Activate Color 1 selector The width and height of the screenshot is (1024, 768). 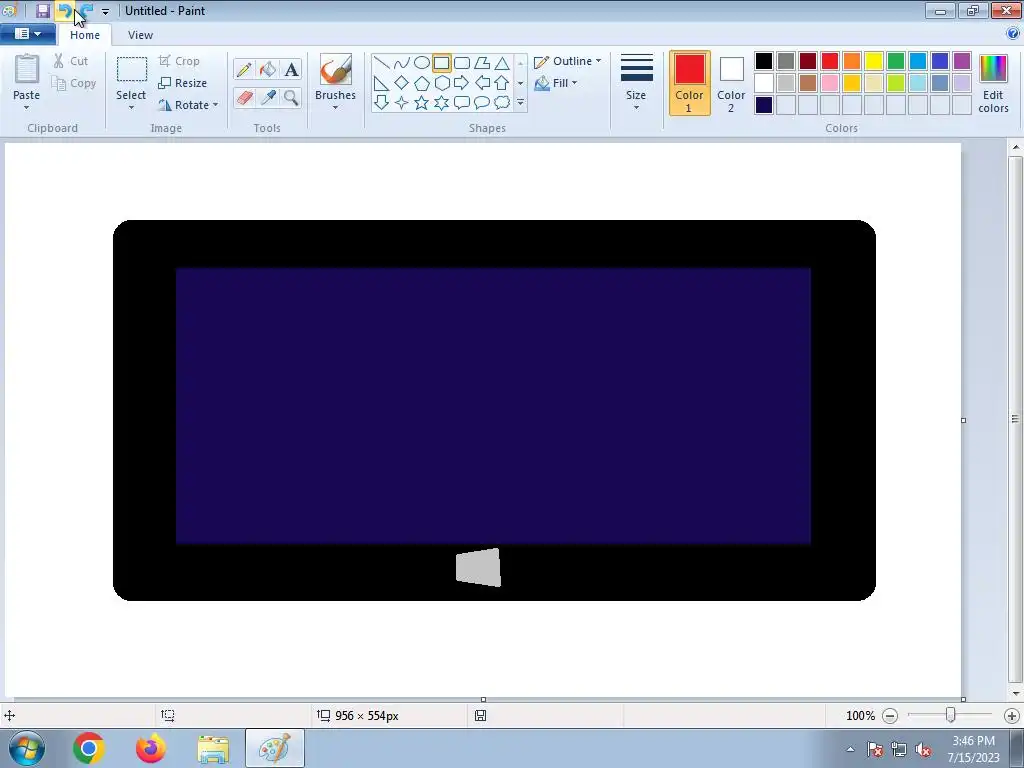(x=689, y=84)
